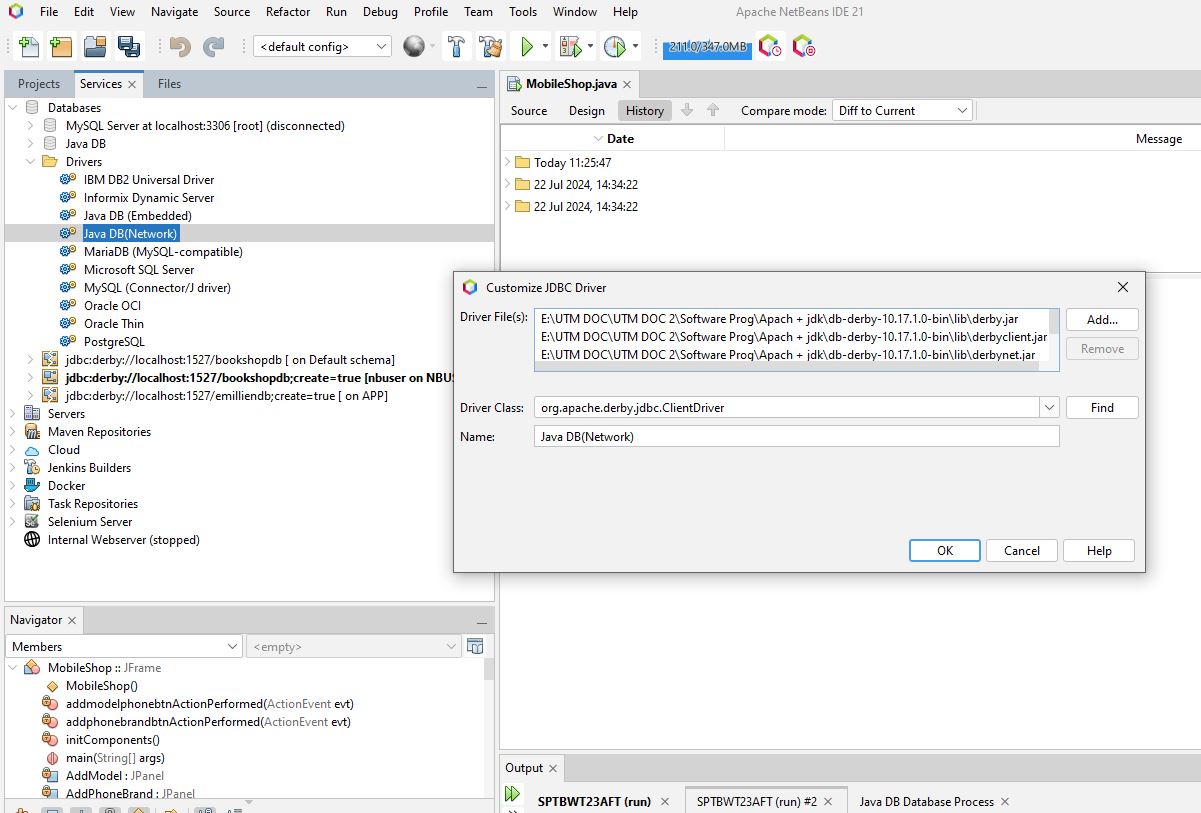
Task: Click the driver Name text field
Action: 796,437
